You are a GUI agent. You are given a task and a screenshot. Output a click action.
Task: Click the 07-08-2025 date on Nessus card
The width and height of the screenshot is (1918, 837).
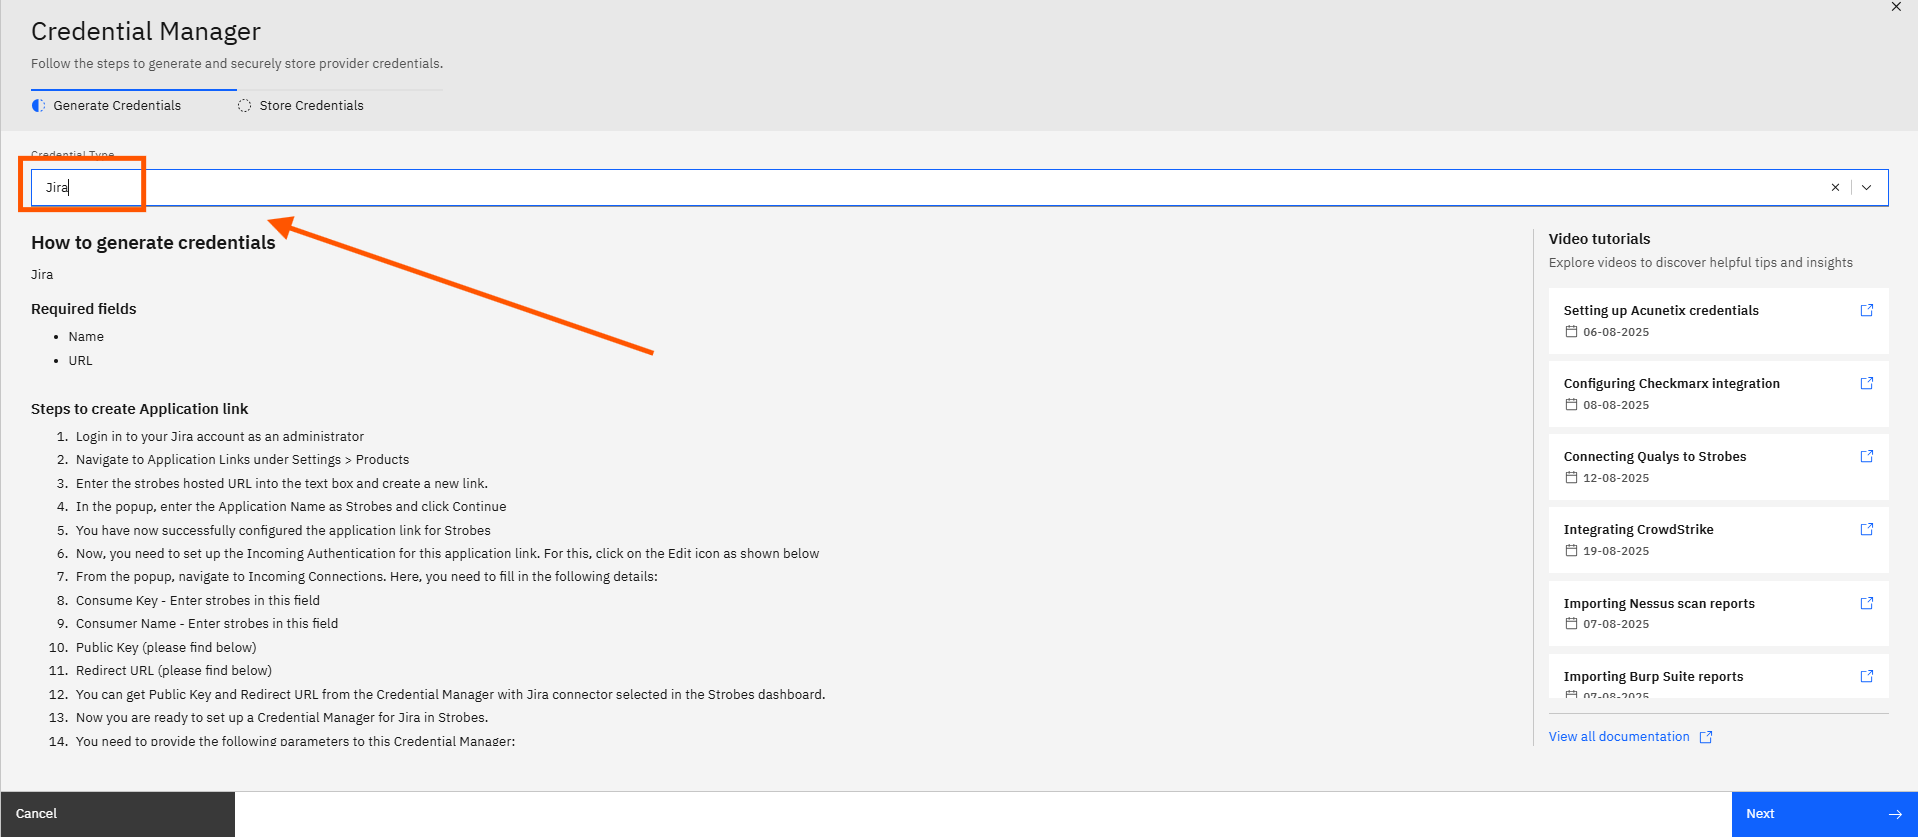click(x=1616, y=624)
